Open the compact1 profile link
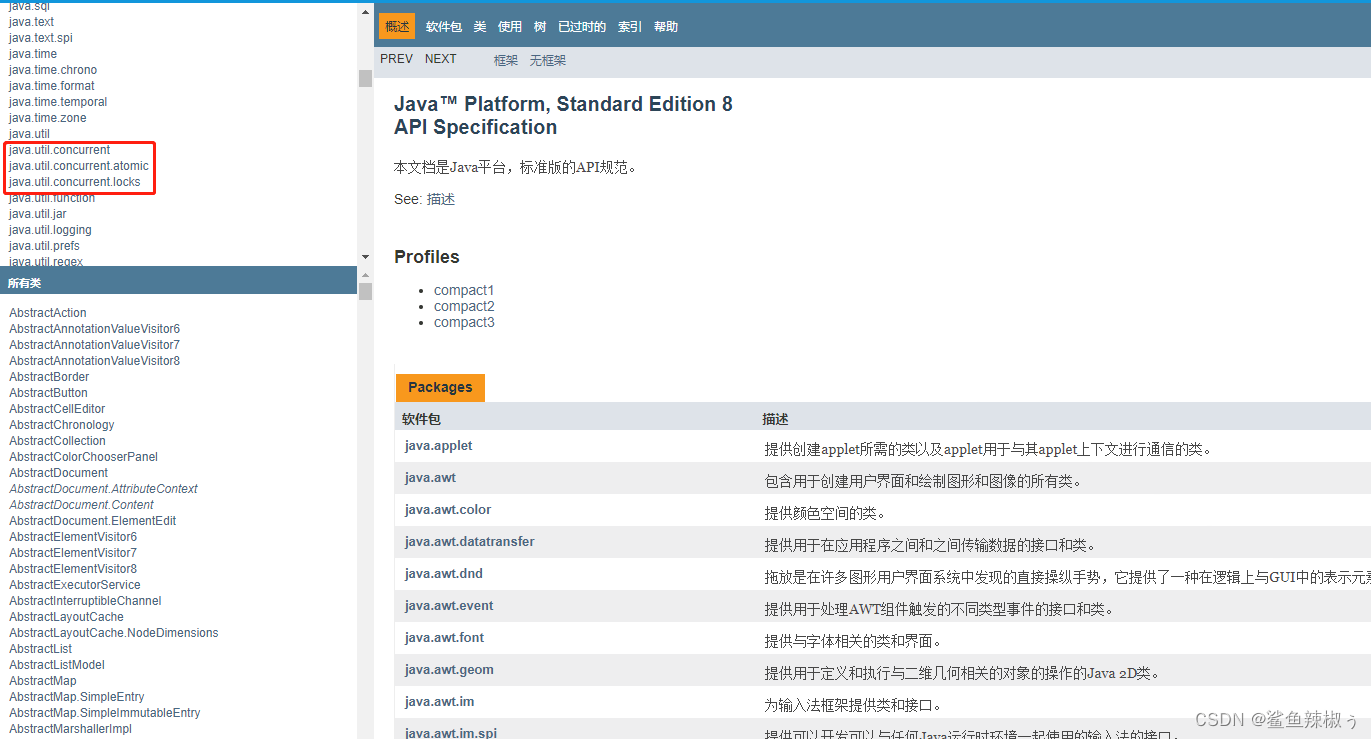The width and height of the screenshot is (1371, 739). click(464, 289)
